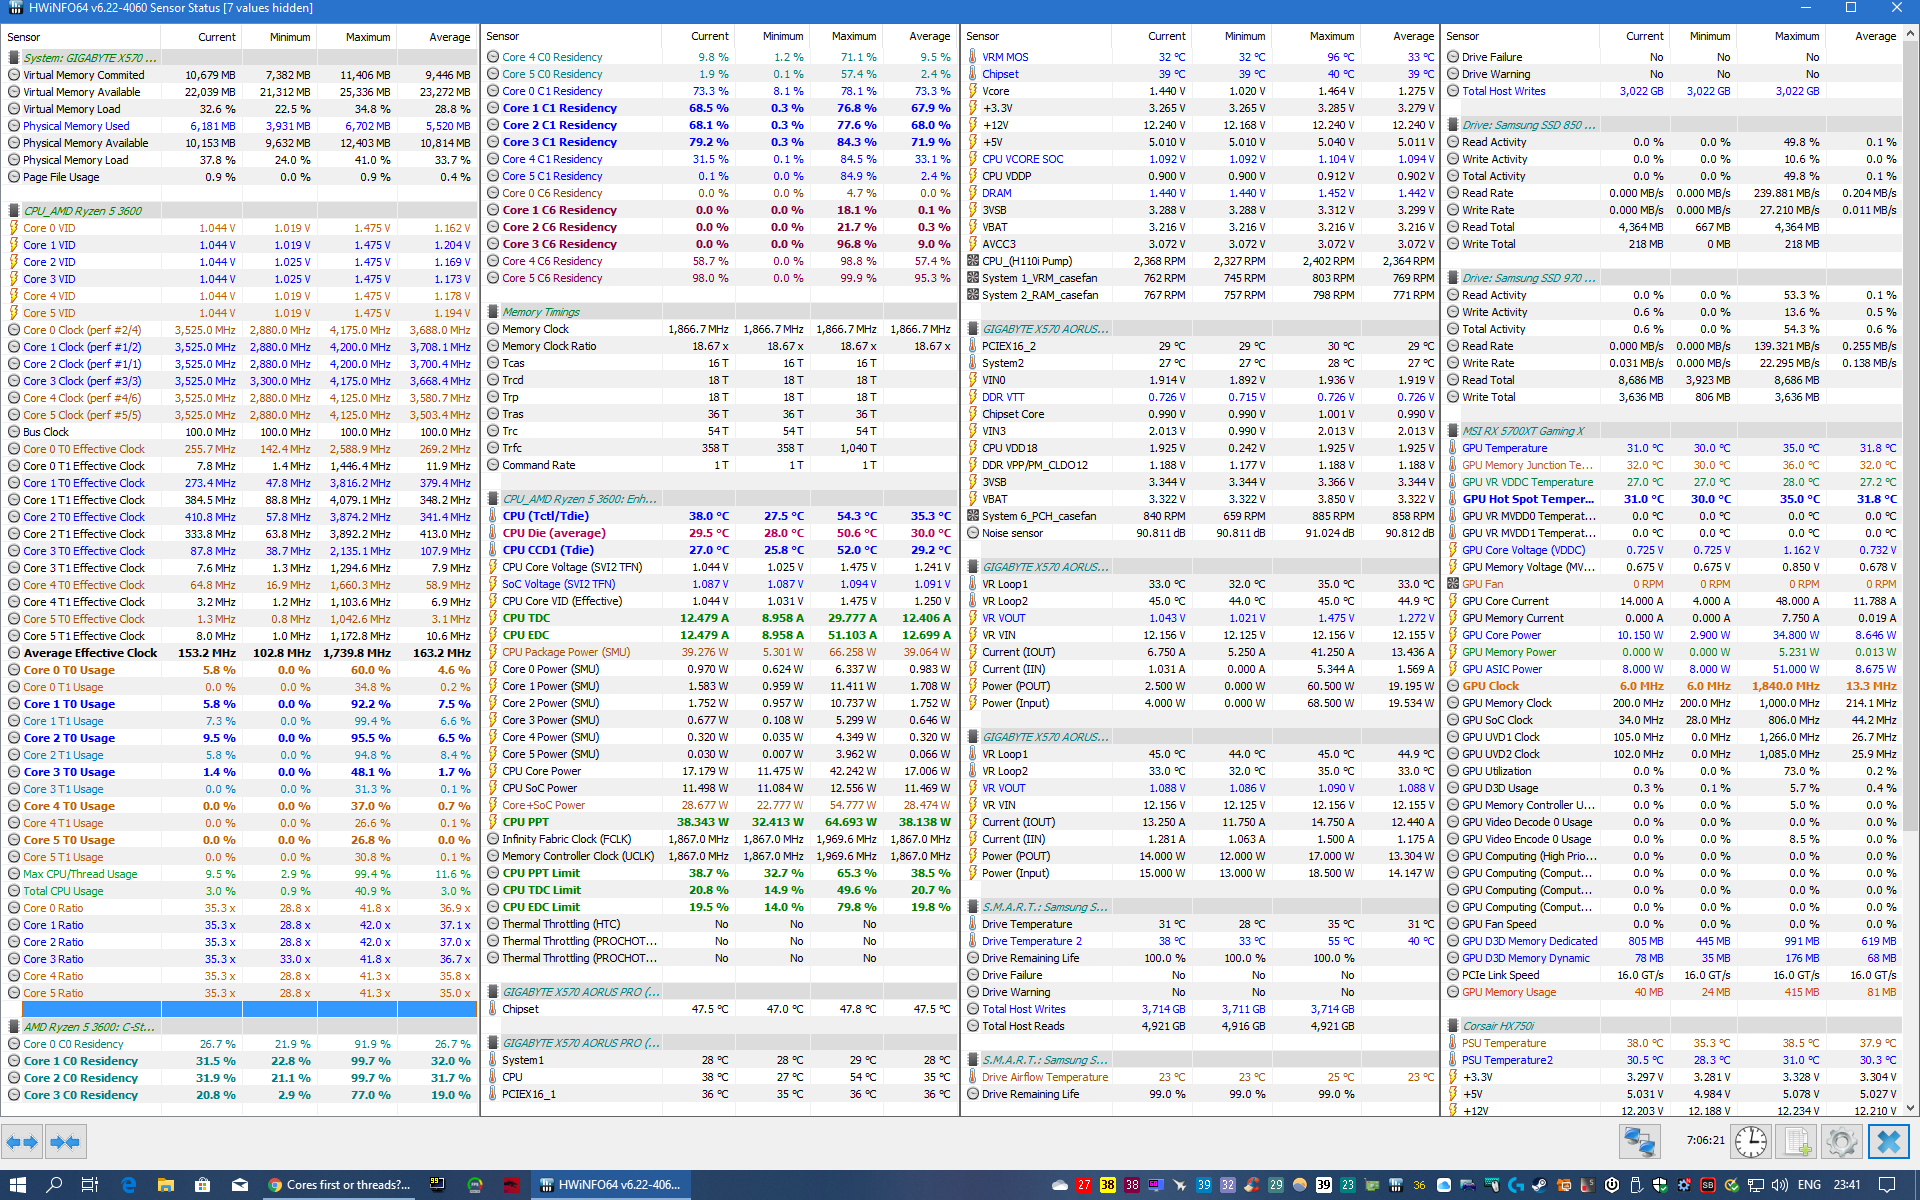The image size is (1920, 1200).
Task: Select 'Average Effective Clock' row
Action: 240,653
